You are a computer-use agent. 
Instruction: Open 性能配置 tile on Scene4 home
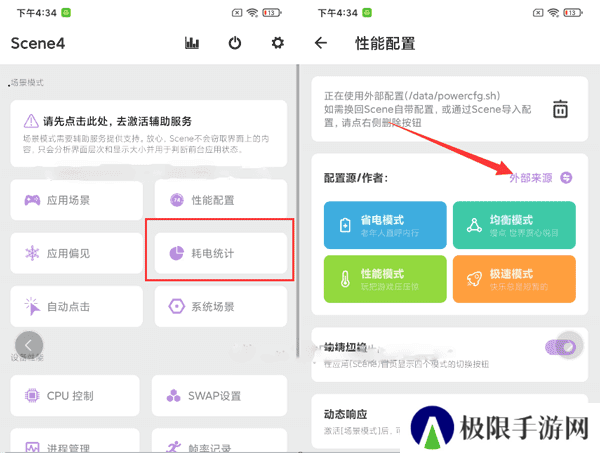[221, 199]
